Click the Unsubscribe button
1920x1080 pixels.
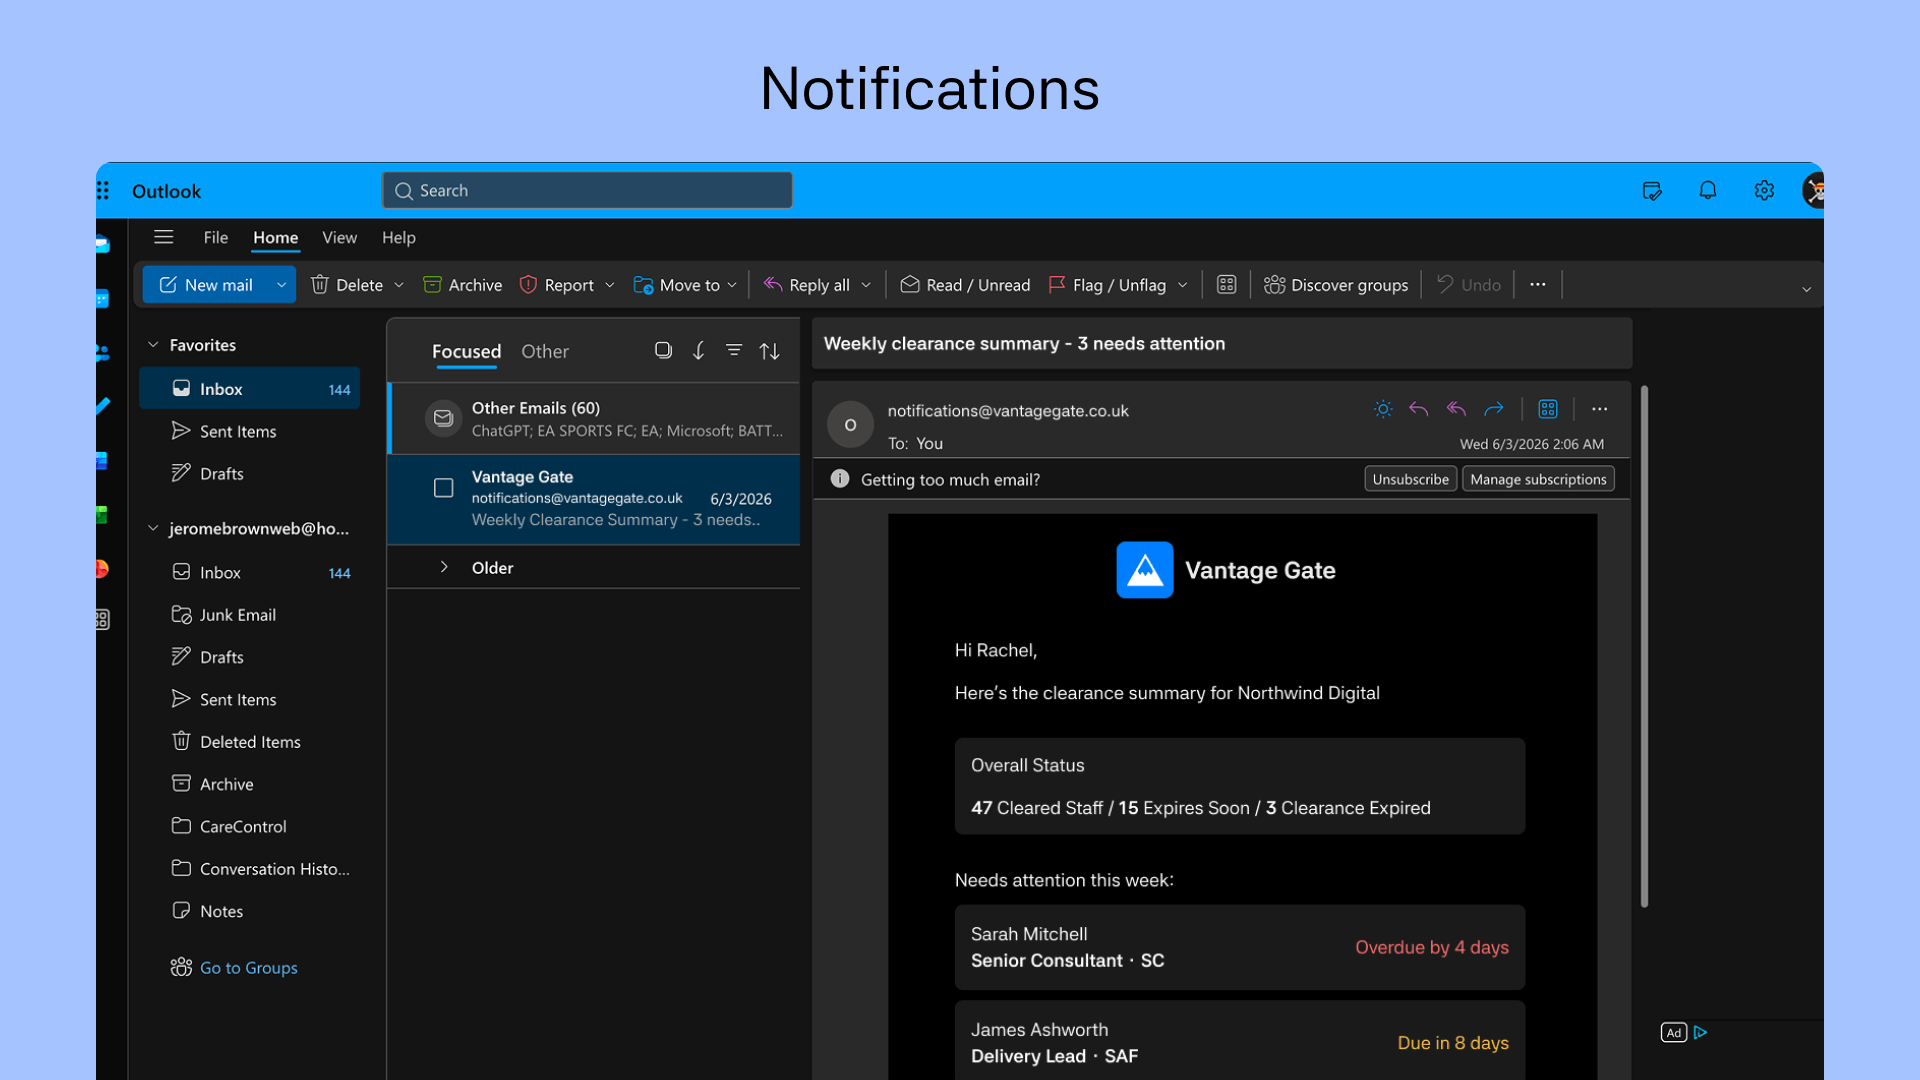[x=1410, y=479]
